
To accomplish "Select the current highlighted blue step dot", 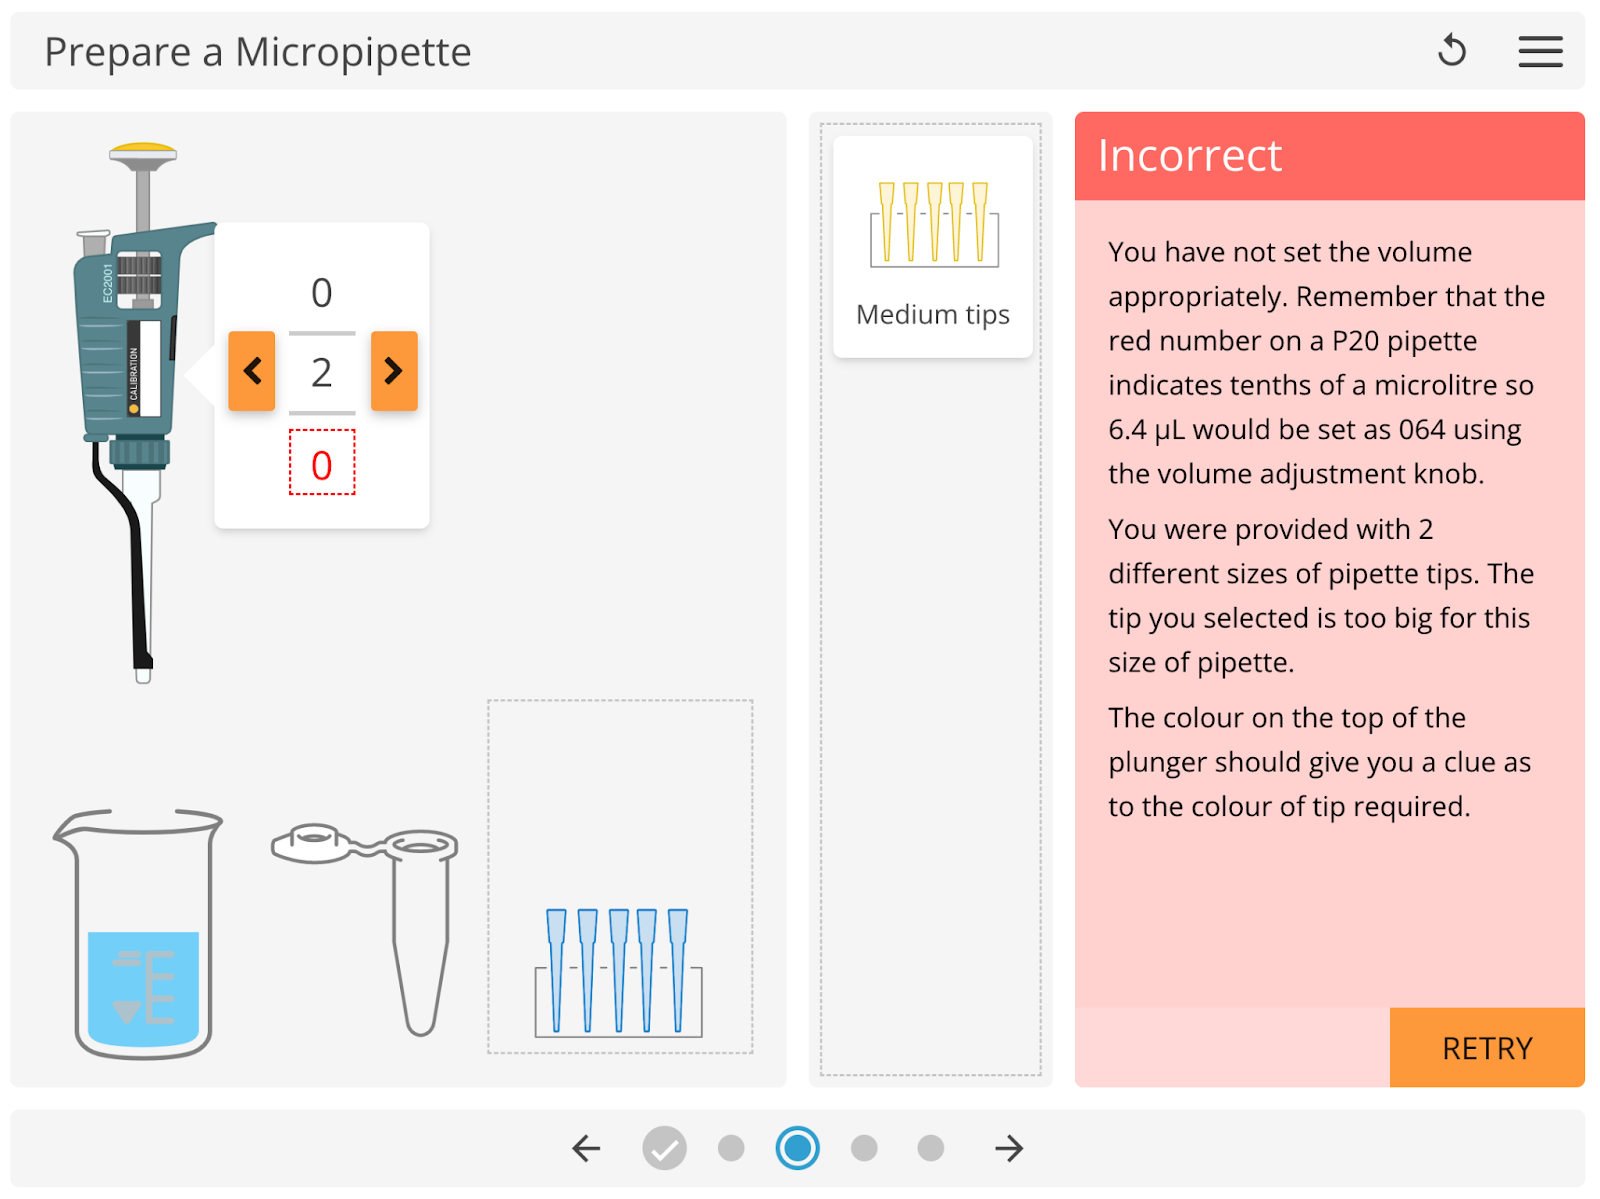I will 798,1148.
